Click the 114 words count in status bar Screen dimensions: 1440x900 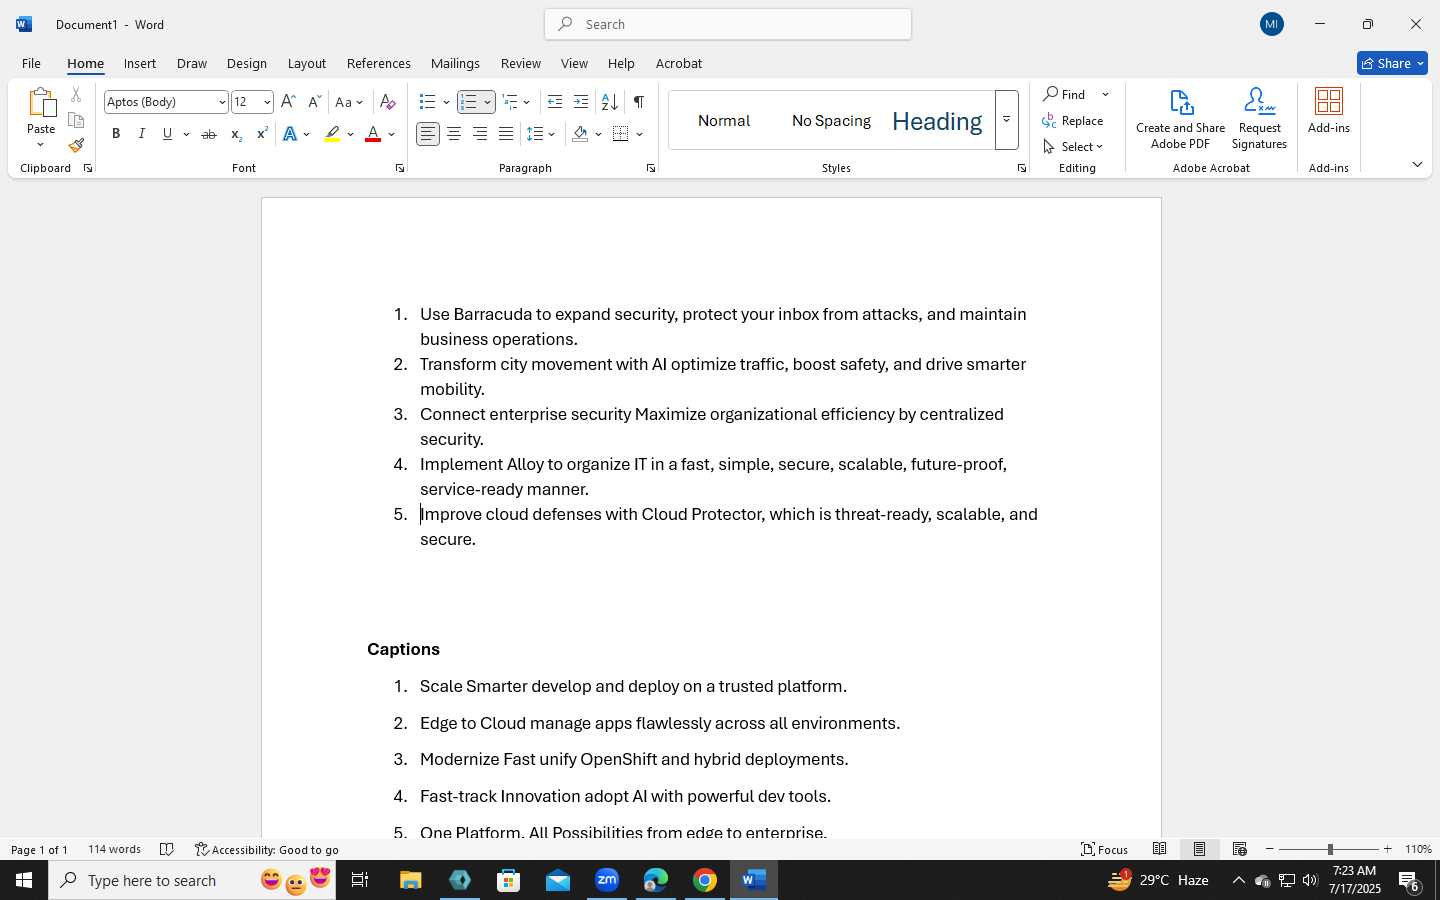[x=114, y=849]
